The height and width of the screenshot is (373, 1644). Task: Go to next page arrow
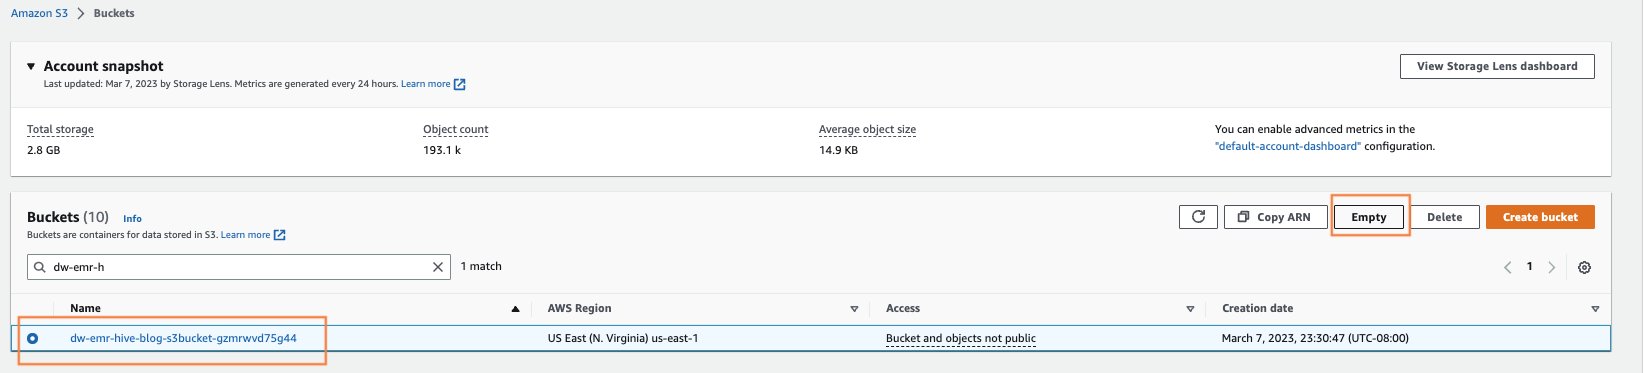pyautogui.click(x=1552, y=267)
